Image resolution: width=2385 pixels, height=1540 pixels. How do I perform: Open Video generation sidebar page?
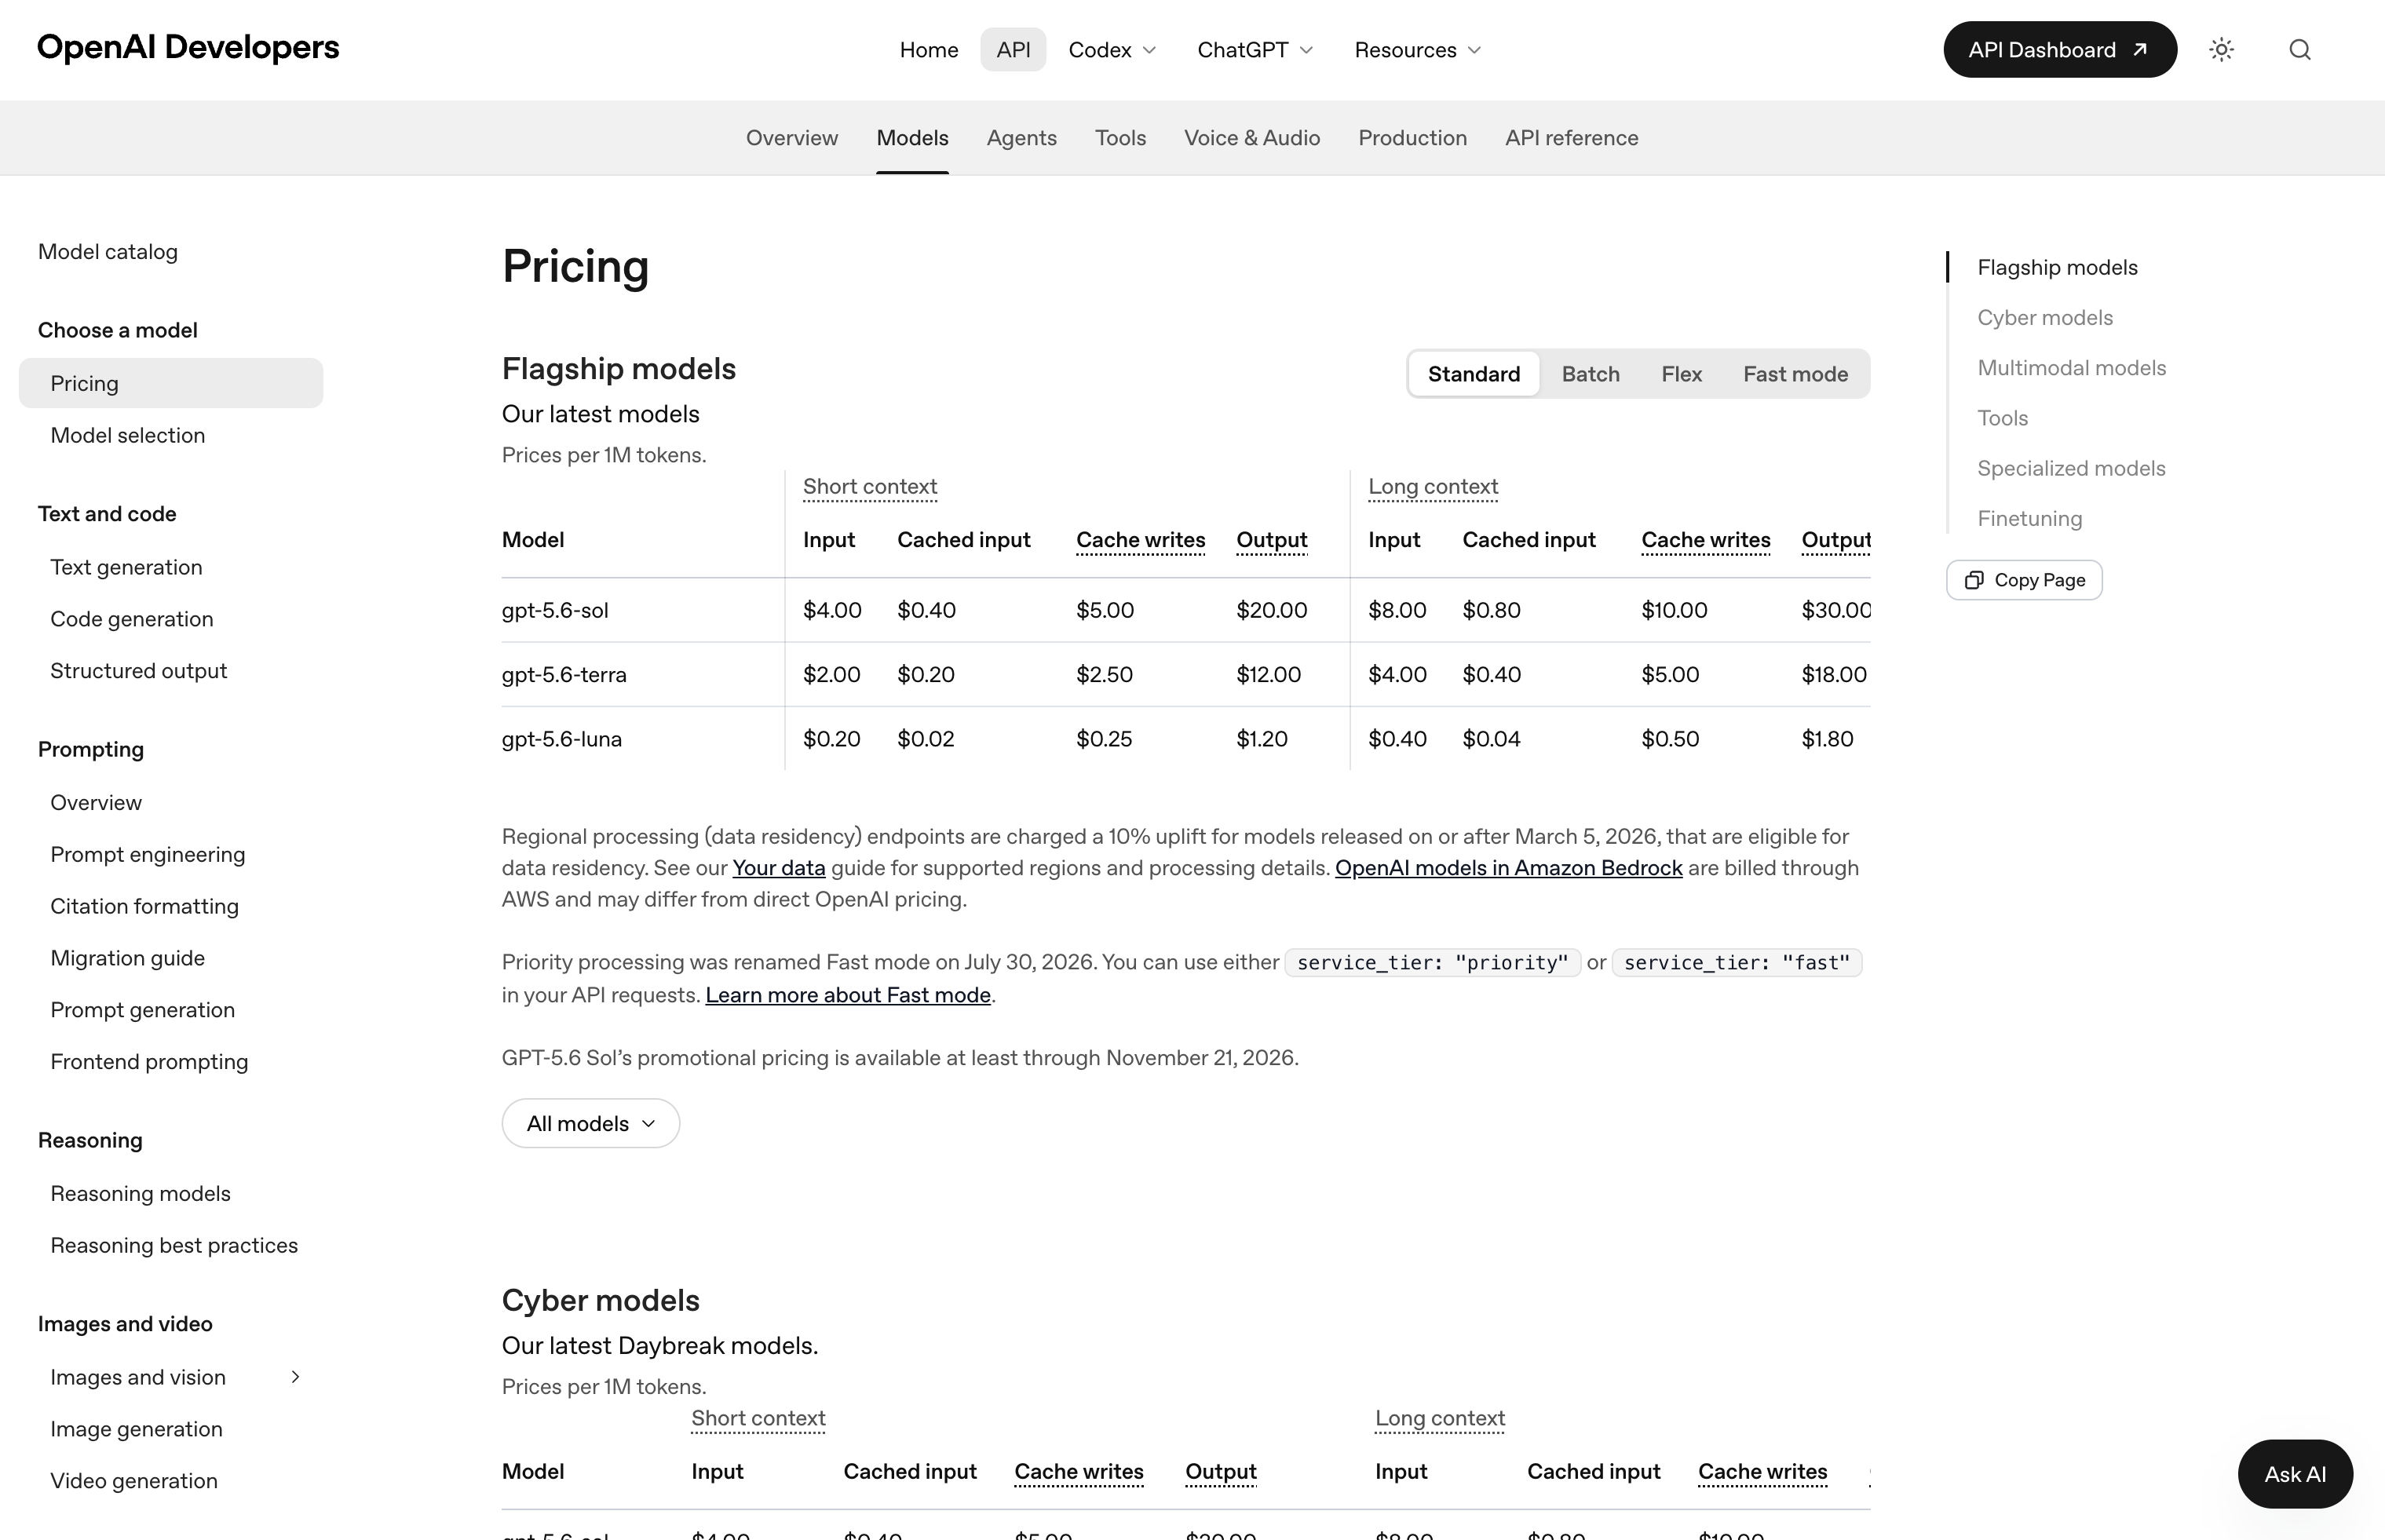[134, 1481]
